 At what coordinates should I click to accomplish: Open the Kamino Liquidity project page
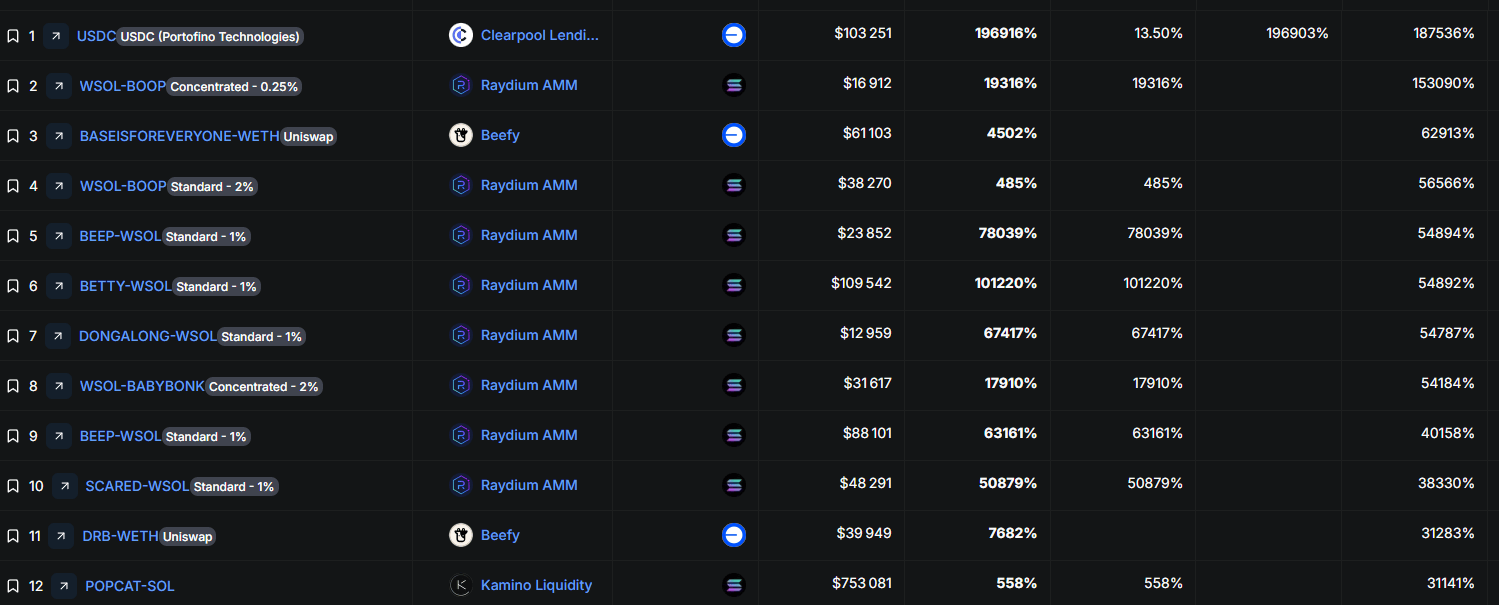click(x=536, y=585)
